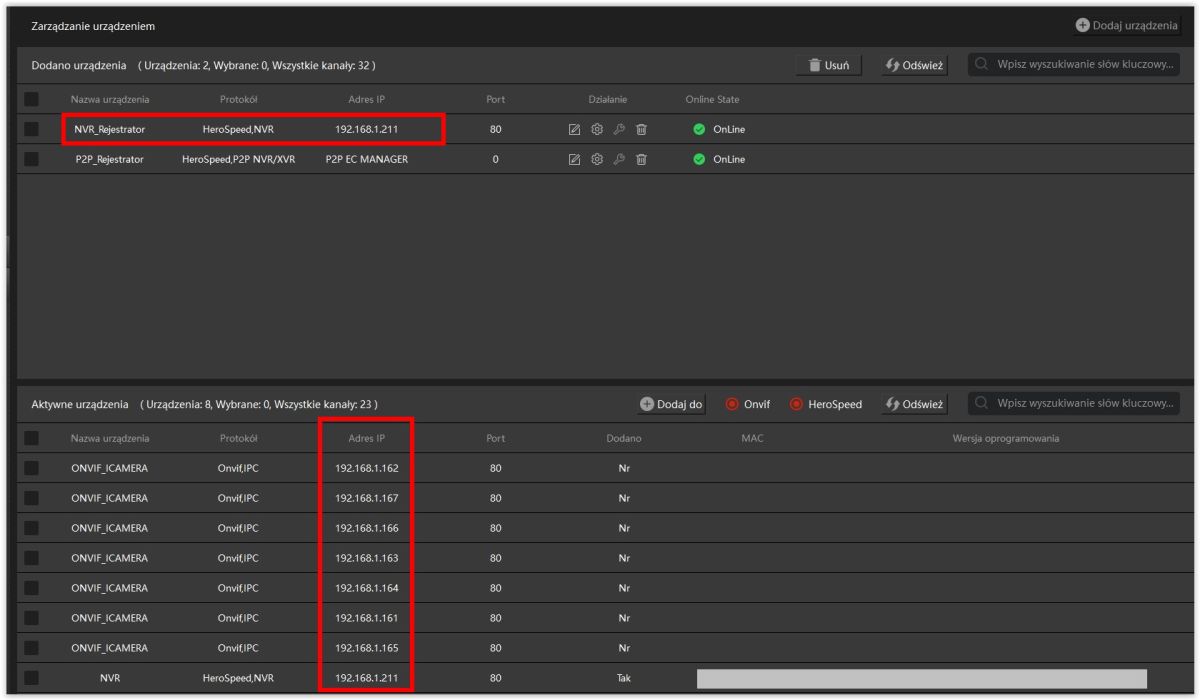Click P2P_Rejestrator device name
Viewport: 1200px width, 700px height.
[110, 159]
